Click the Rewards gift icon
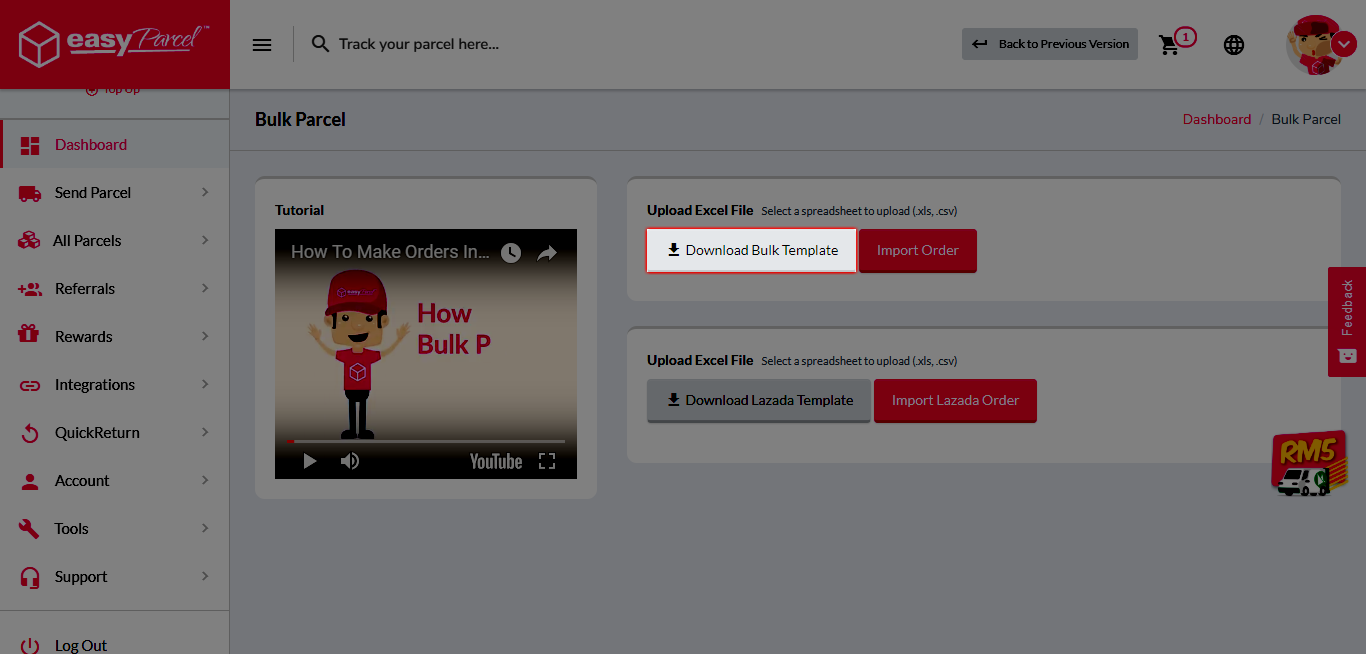This screenshot has width=1366, height=654. pyautogui.click(x=29, y=335)
